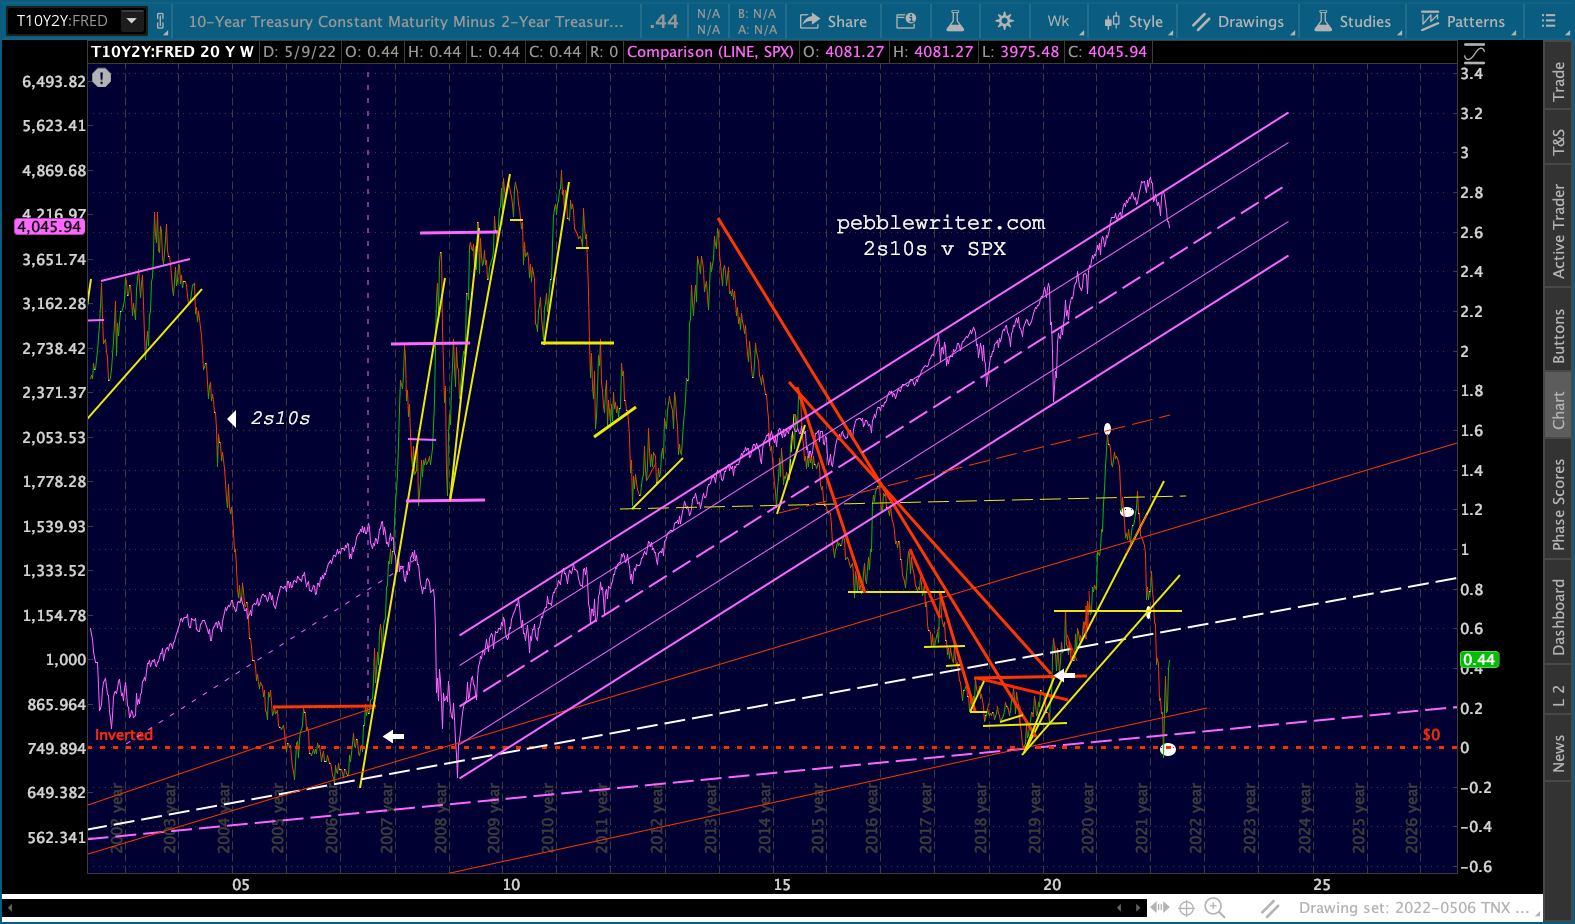Open the Style menu
The image size is (1575, 924).
(1134, 21)
